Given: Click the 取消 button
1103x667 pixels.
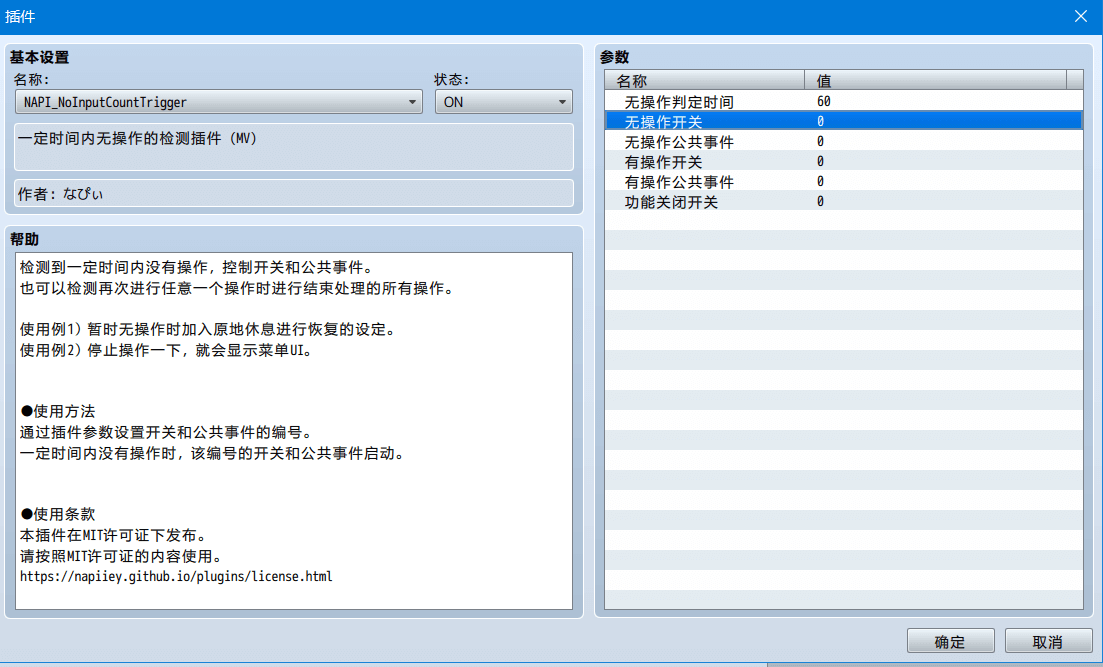Looking at the screenshot, I should point(1047,642).
